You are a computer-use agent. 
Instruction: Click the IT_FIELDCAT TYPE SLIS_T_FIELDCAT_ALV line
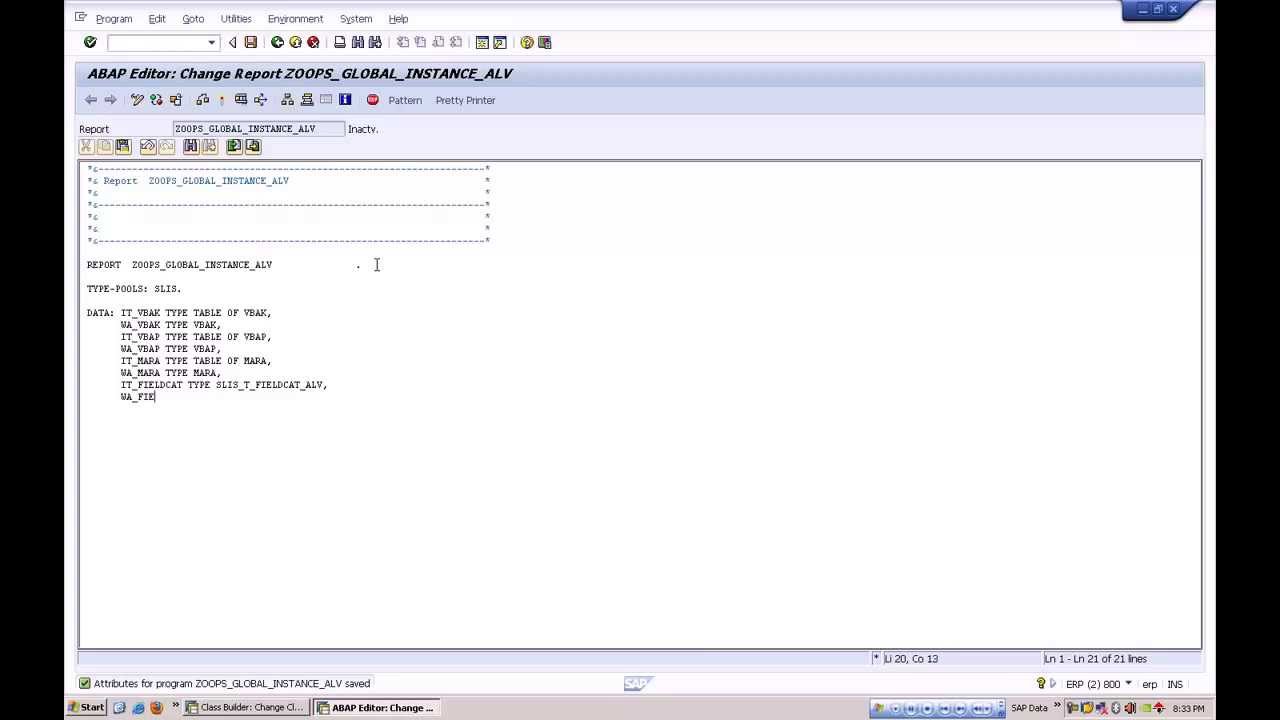coord(224,385)
